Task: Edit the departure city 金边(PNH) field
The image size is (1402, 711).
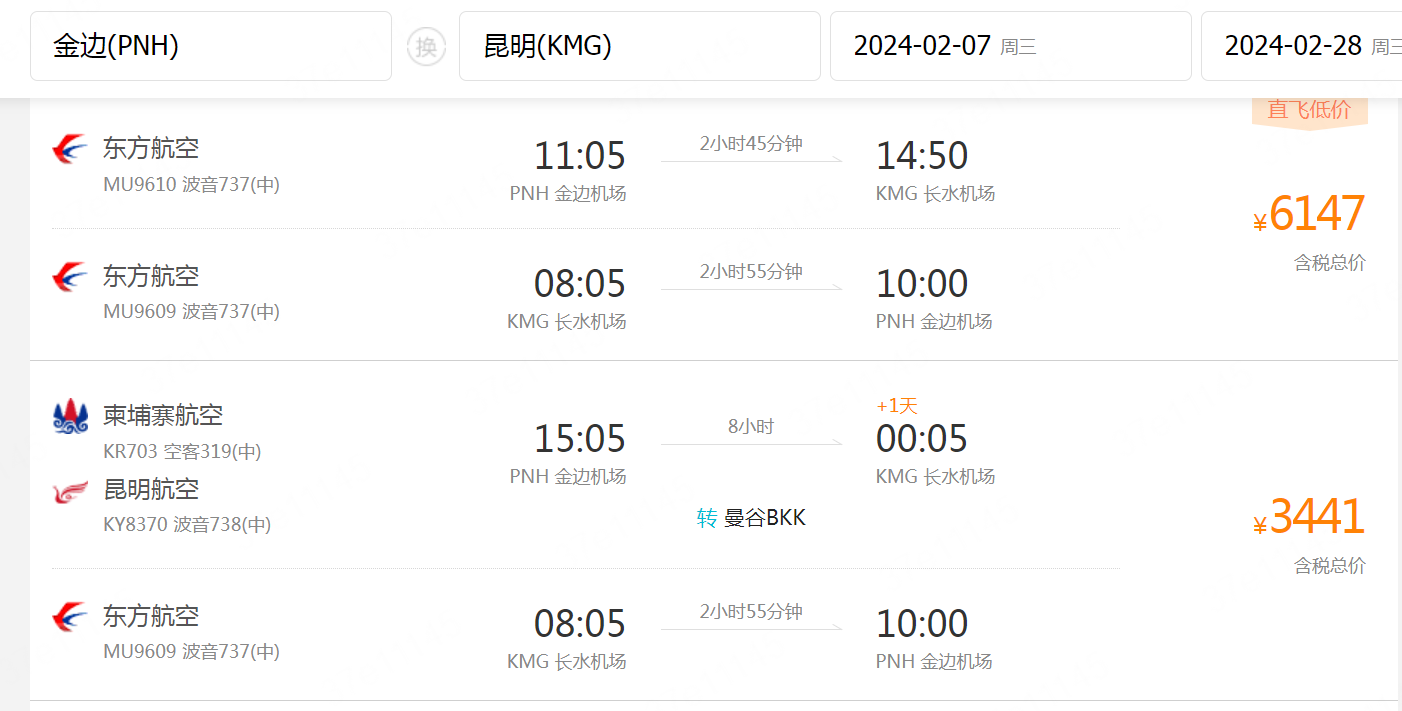Action: pyautogui.click(x=211, y=46)
